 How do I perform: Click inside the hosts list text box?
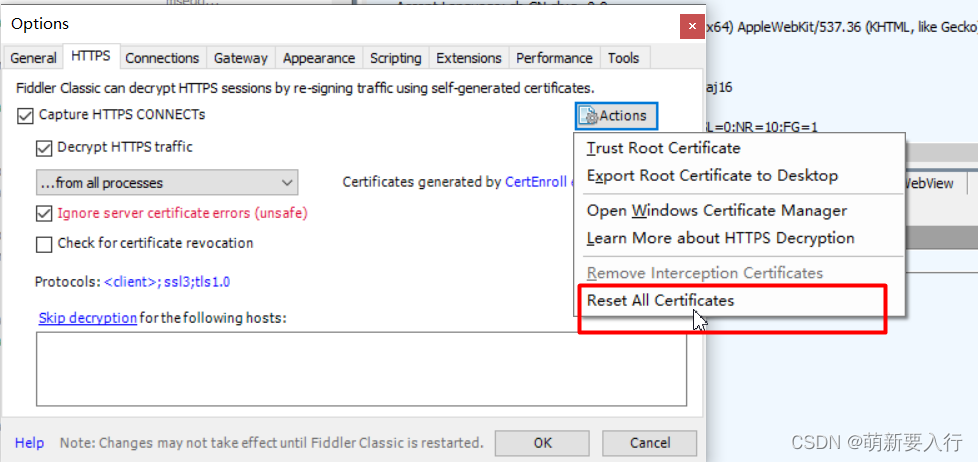pyautogui.click(x=360, y=368)
